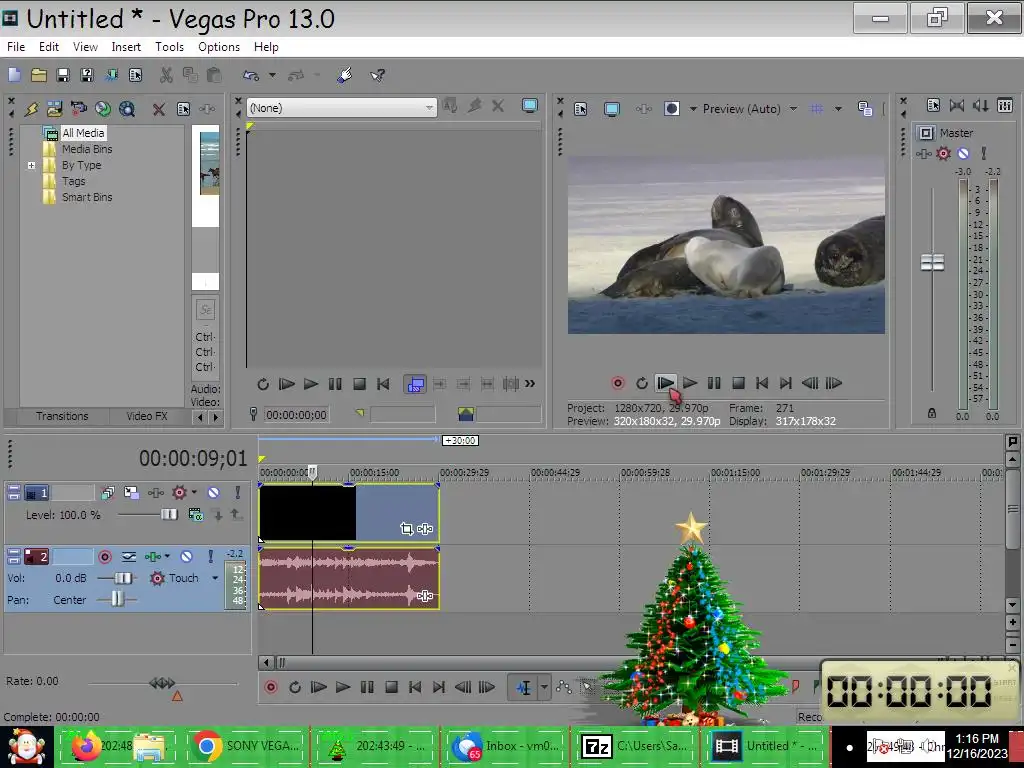This screenshot has width=1024, height=768.
Task: Open Inbox mail taskbar window
Action: [x=505, y=746]
